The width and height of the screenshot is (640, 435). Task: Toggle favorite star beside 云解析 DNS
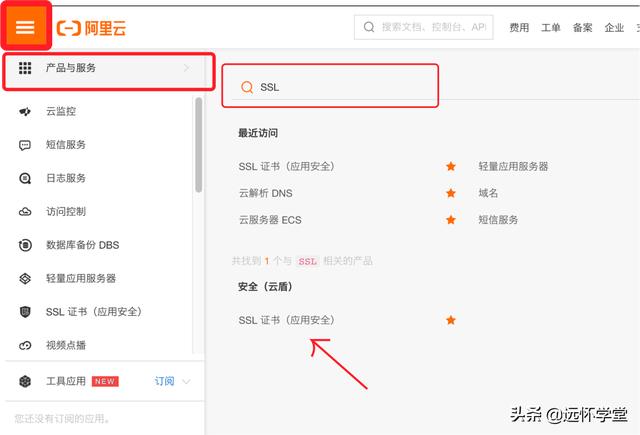451,193
